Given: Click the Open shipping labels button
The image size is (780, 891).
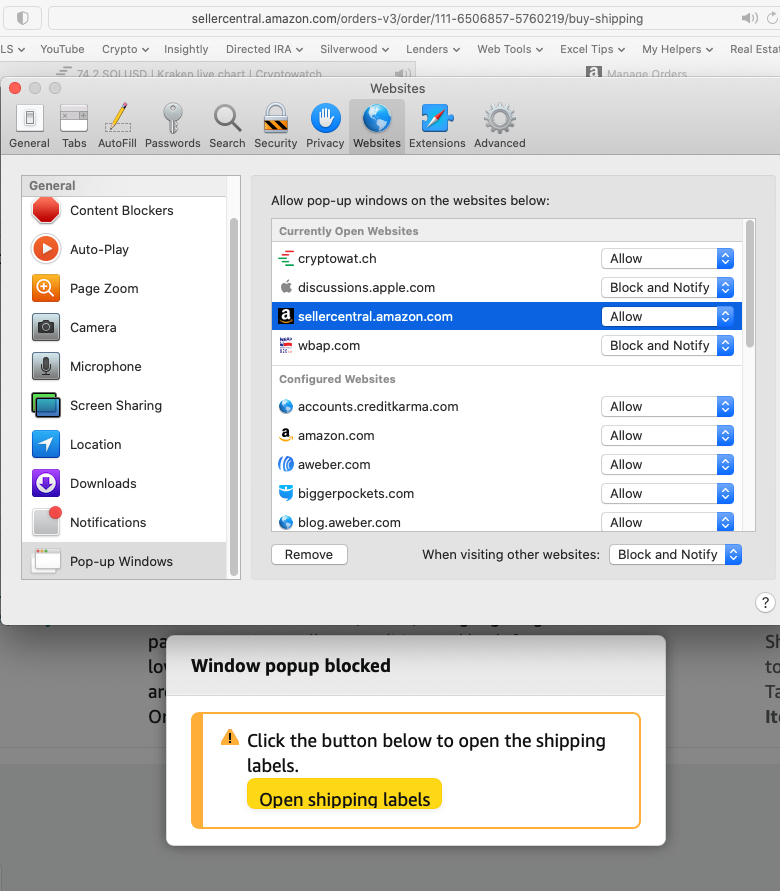Looking at the screenshot, I should 344,794.
